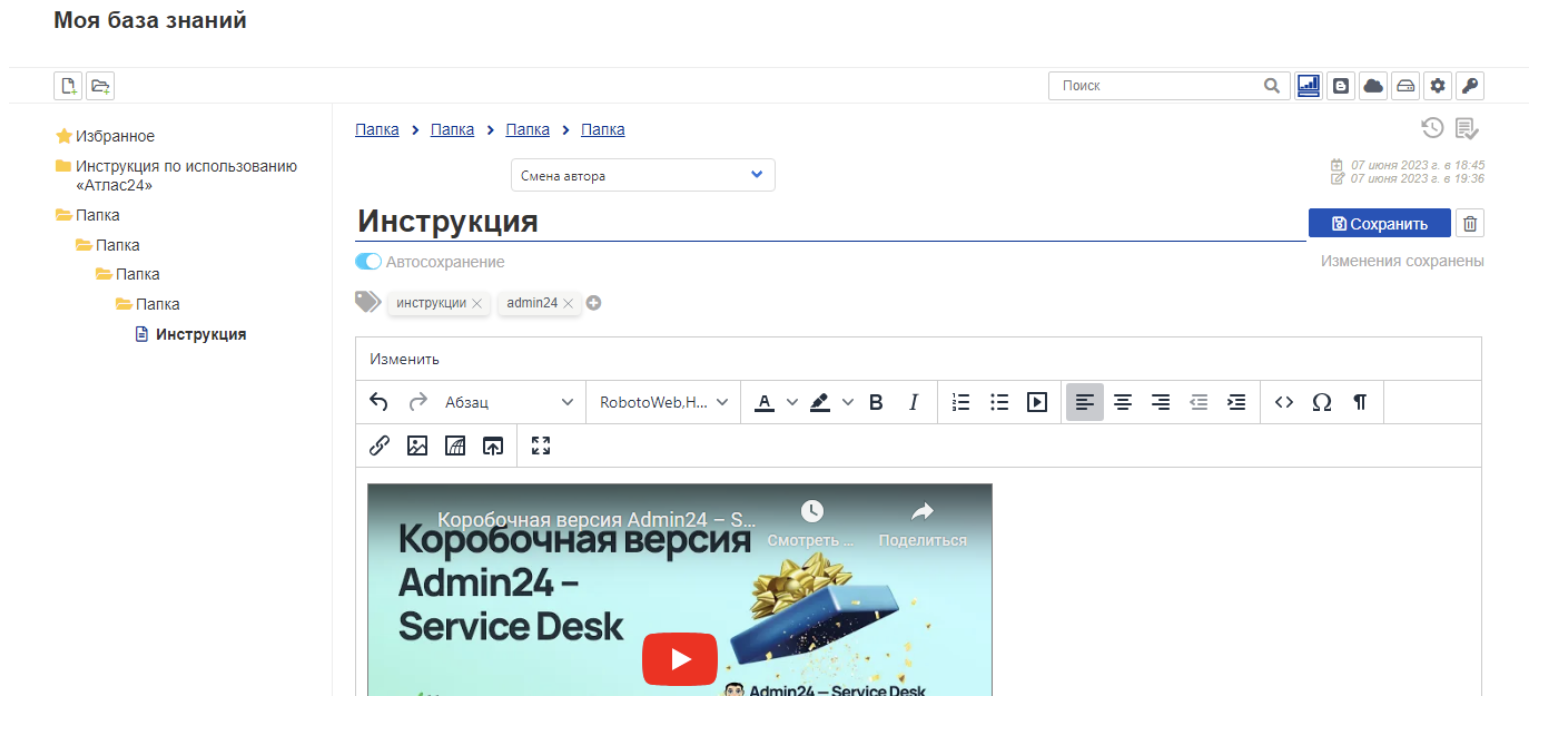Remove the 'admin24' tag
1554x738 pixels.
click(x=568, y=303)
